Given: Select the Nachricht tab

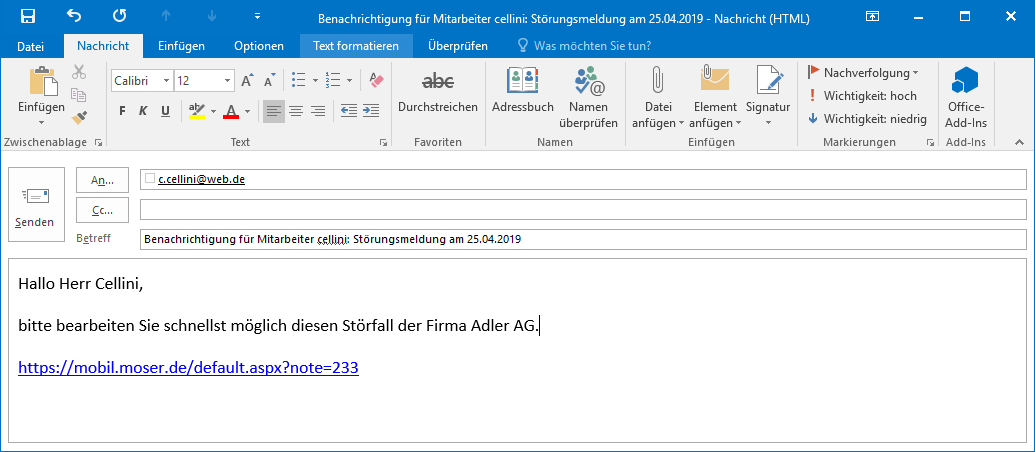Looking at the screenshot, I should point(102,46).
